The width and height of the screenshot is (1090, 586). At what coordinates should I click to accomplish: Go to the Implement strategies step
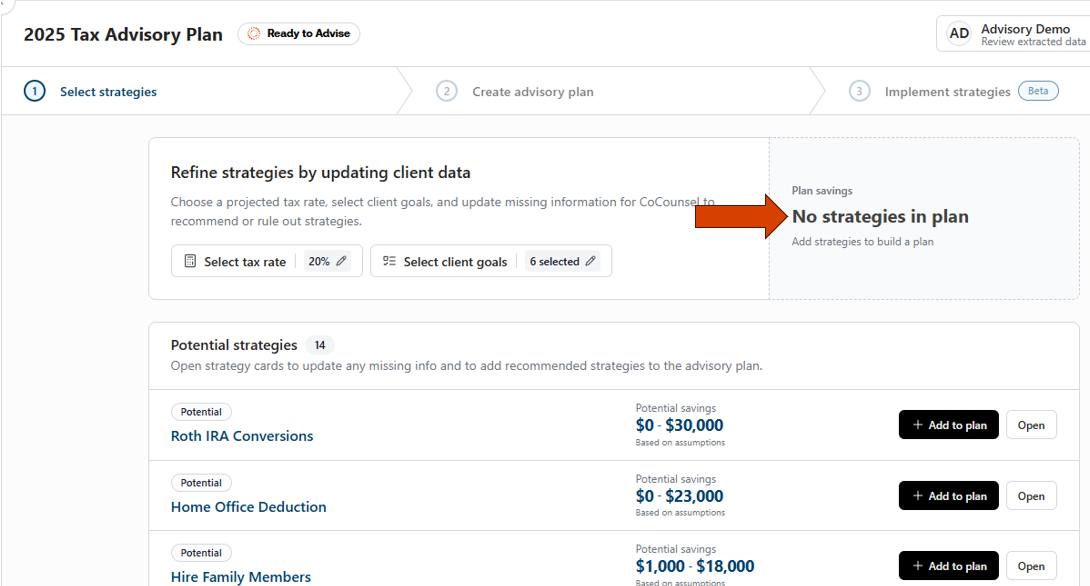(x=947, y=92)
